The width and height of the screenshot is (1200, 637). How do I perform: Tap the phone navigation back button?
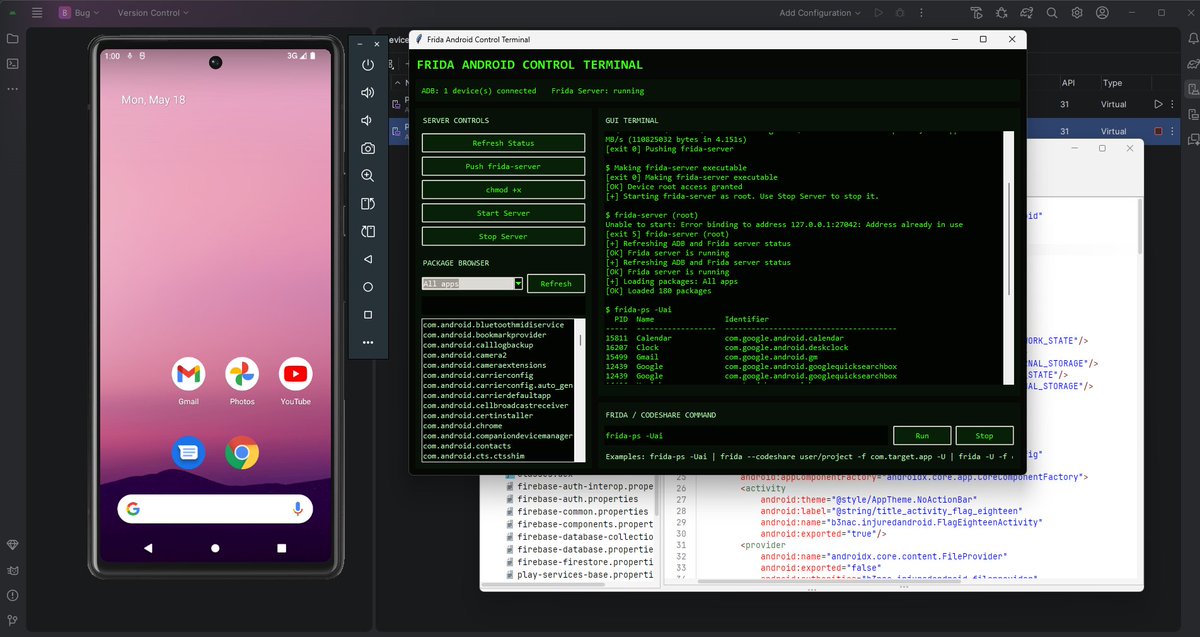coord(149,548)
